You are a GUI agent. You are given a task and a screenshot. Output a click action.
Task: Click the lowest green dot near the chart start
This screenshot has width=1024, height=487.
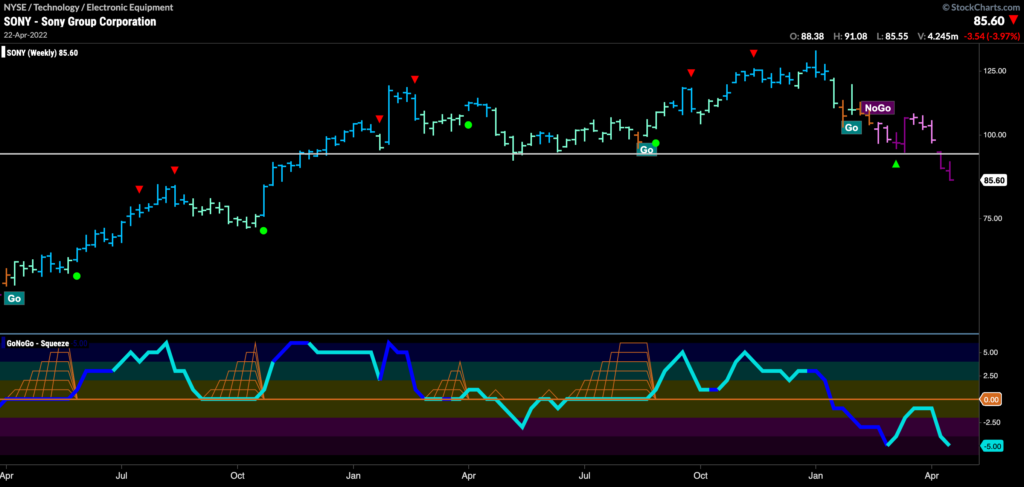pyautogui.click(x=76, y=276)
